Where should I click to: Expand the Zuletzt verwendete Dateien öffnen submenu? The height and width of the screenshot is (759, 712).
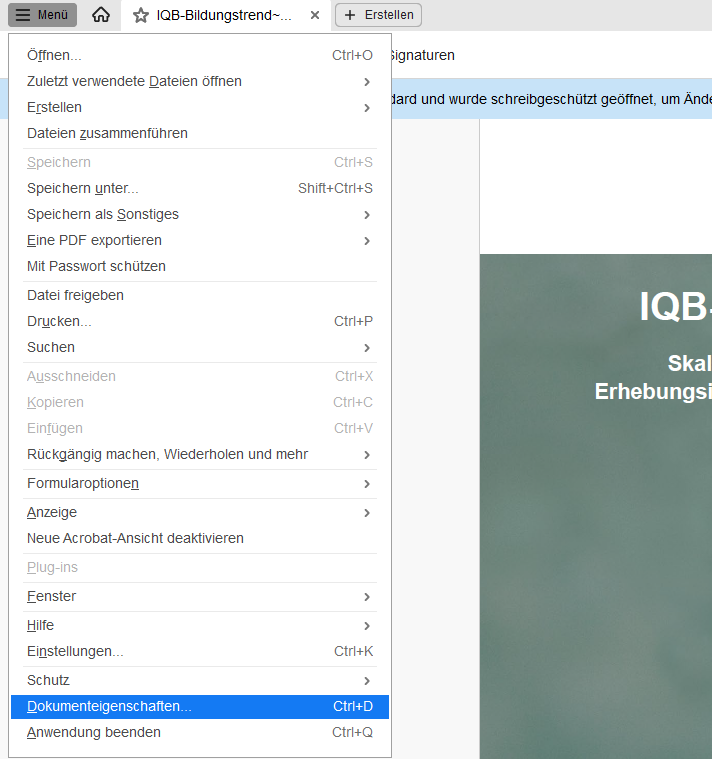click(x=367, y=81)
